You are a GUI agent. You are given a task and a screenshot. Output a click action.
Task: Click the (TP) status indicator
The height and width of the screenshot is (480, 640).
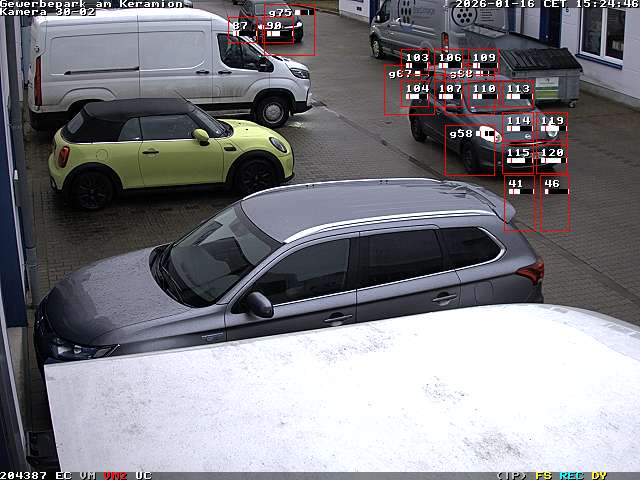click(511, 475)
